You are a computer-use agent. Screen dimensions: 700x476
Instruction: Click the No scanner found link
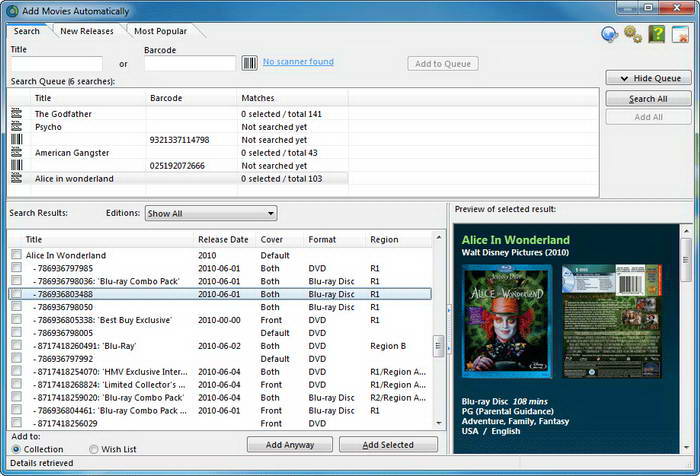pos(298,62)
